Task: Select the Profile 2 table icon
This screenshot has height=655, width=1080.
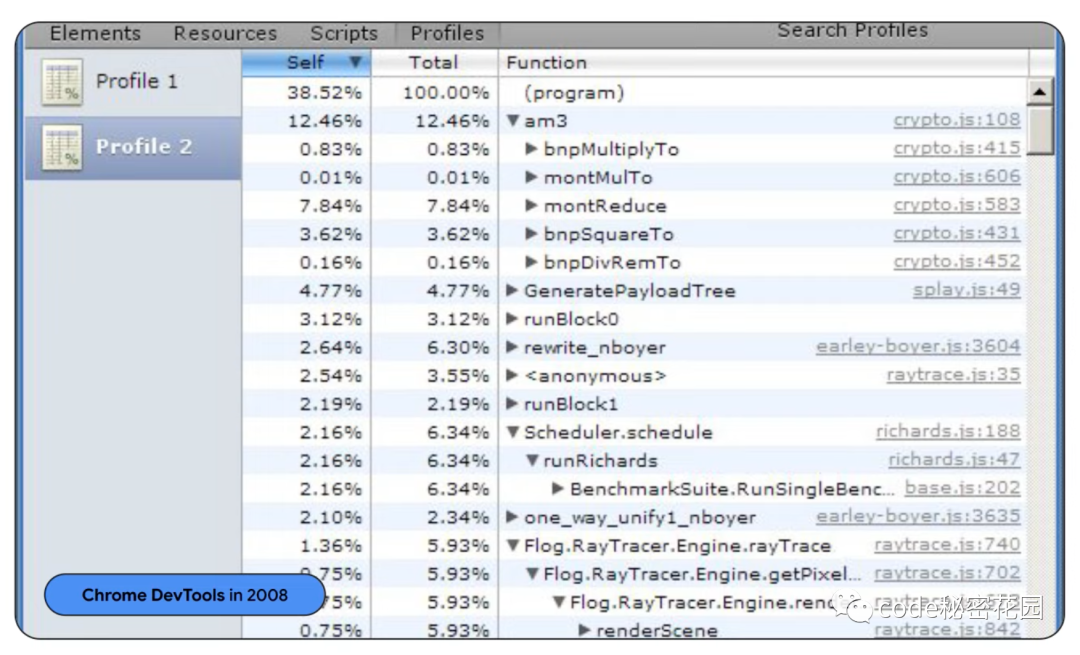Action: [x=62, y=147]
